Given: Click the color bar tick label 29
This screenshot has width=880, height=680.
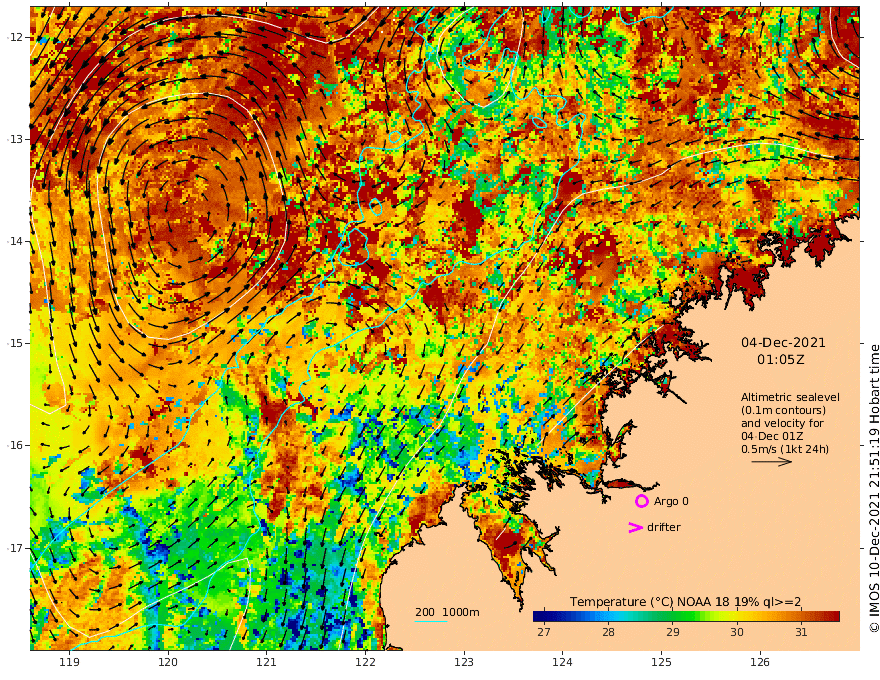Looking at the screenshot, I should pos(672,632).
